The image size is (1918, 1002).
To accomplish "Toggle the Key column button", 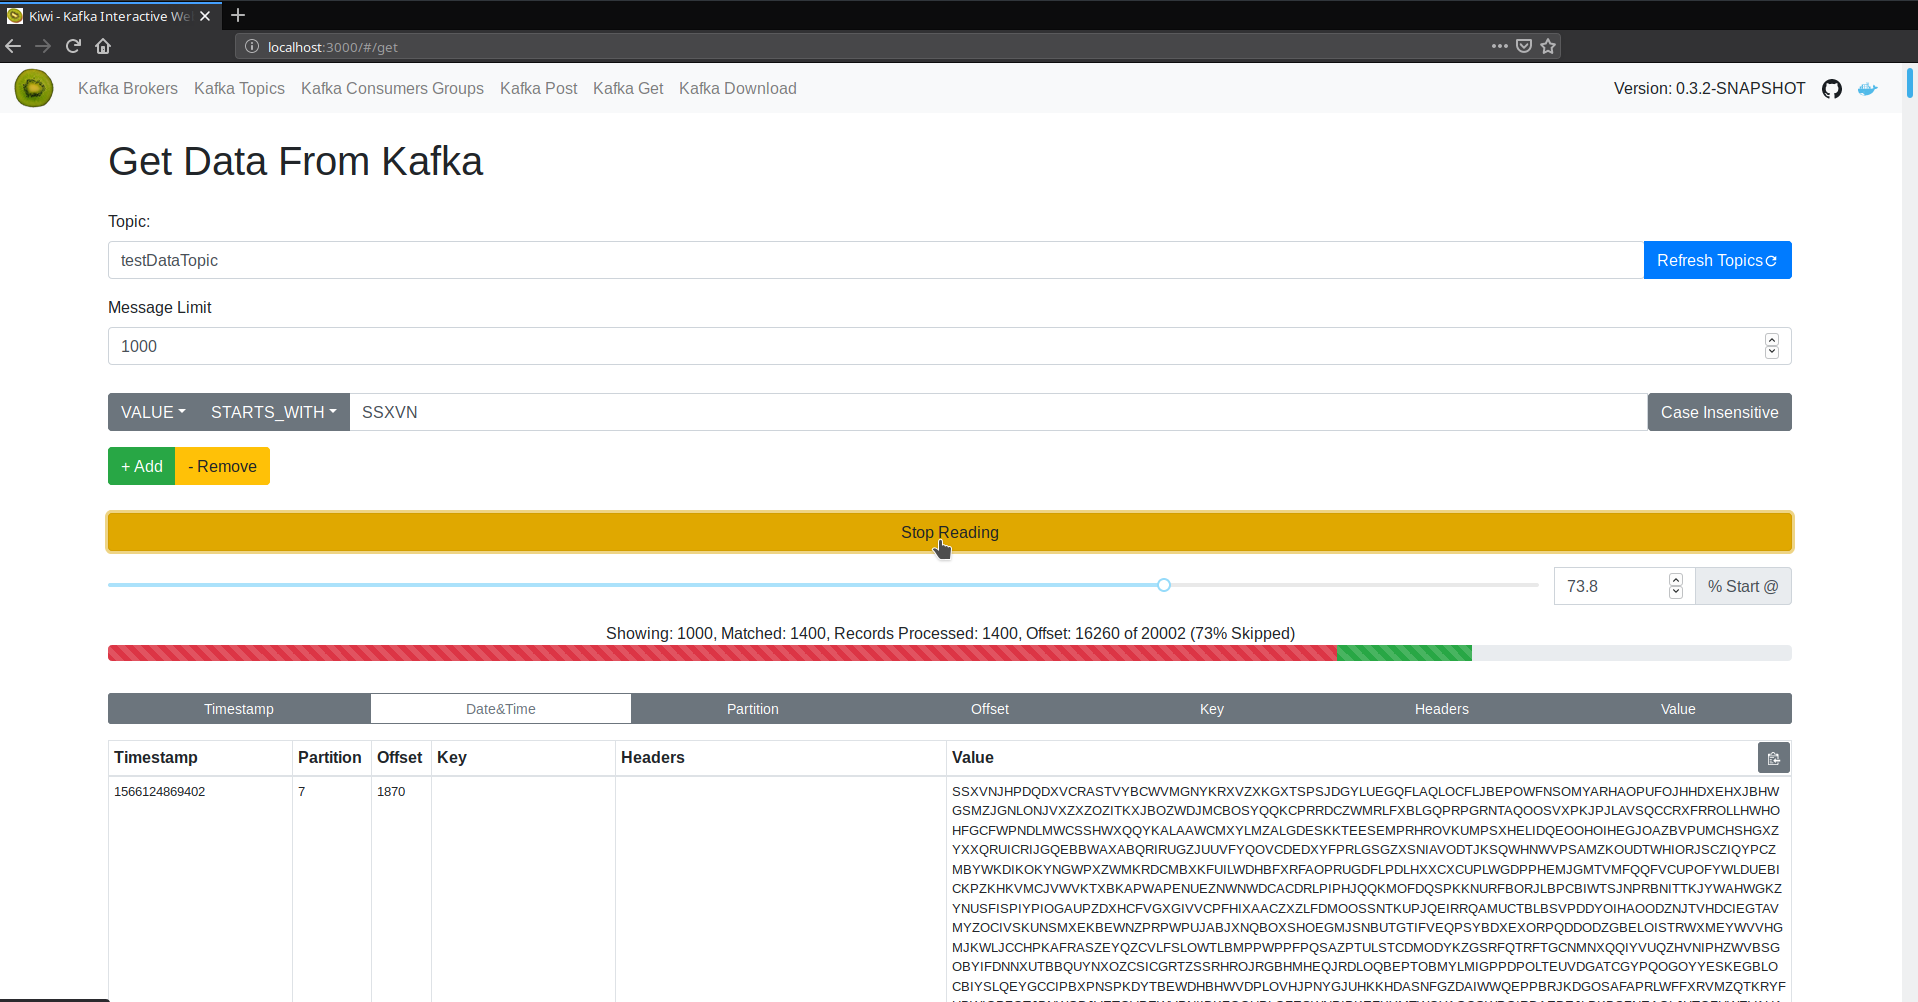I will (1212, 709).
